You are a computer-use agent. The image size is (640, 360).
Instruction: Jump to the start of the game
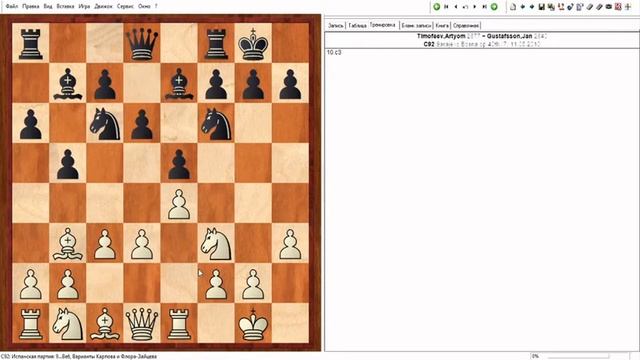coord(446,7)
